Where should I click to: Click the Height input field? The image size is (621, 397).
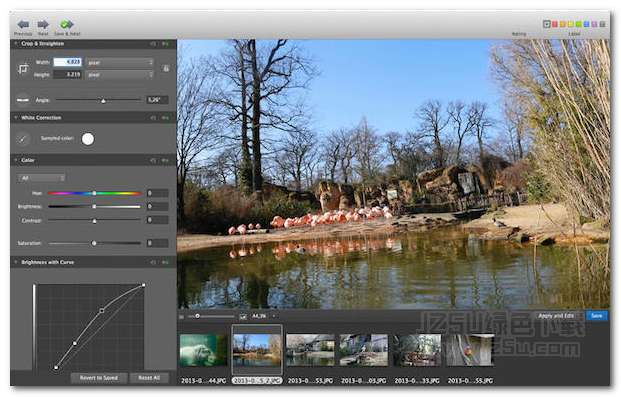[68, 74]
